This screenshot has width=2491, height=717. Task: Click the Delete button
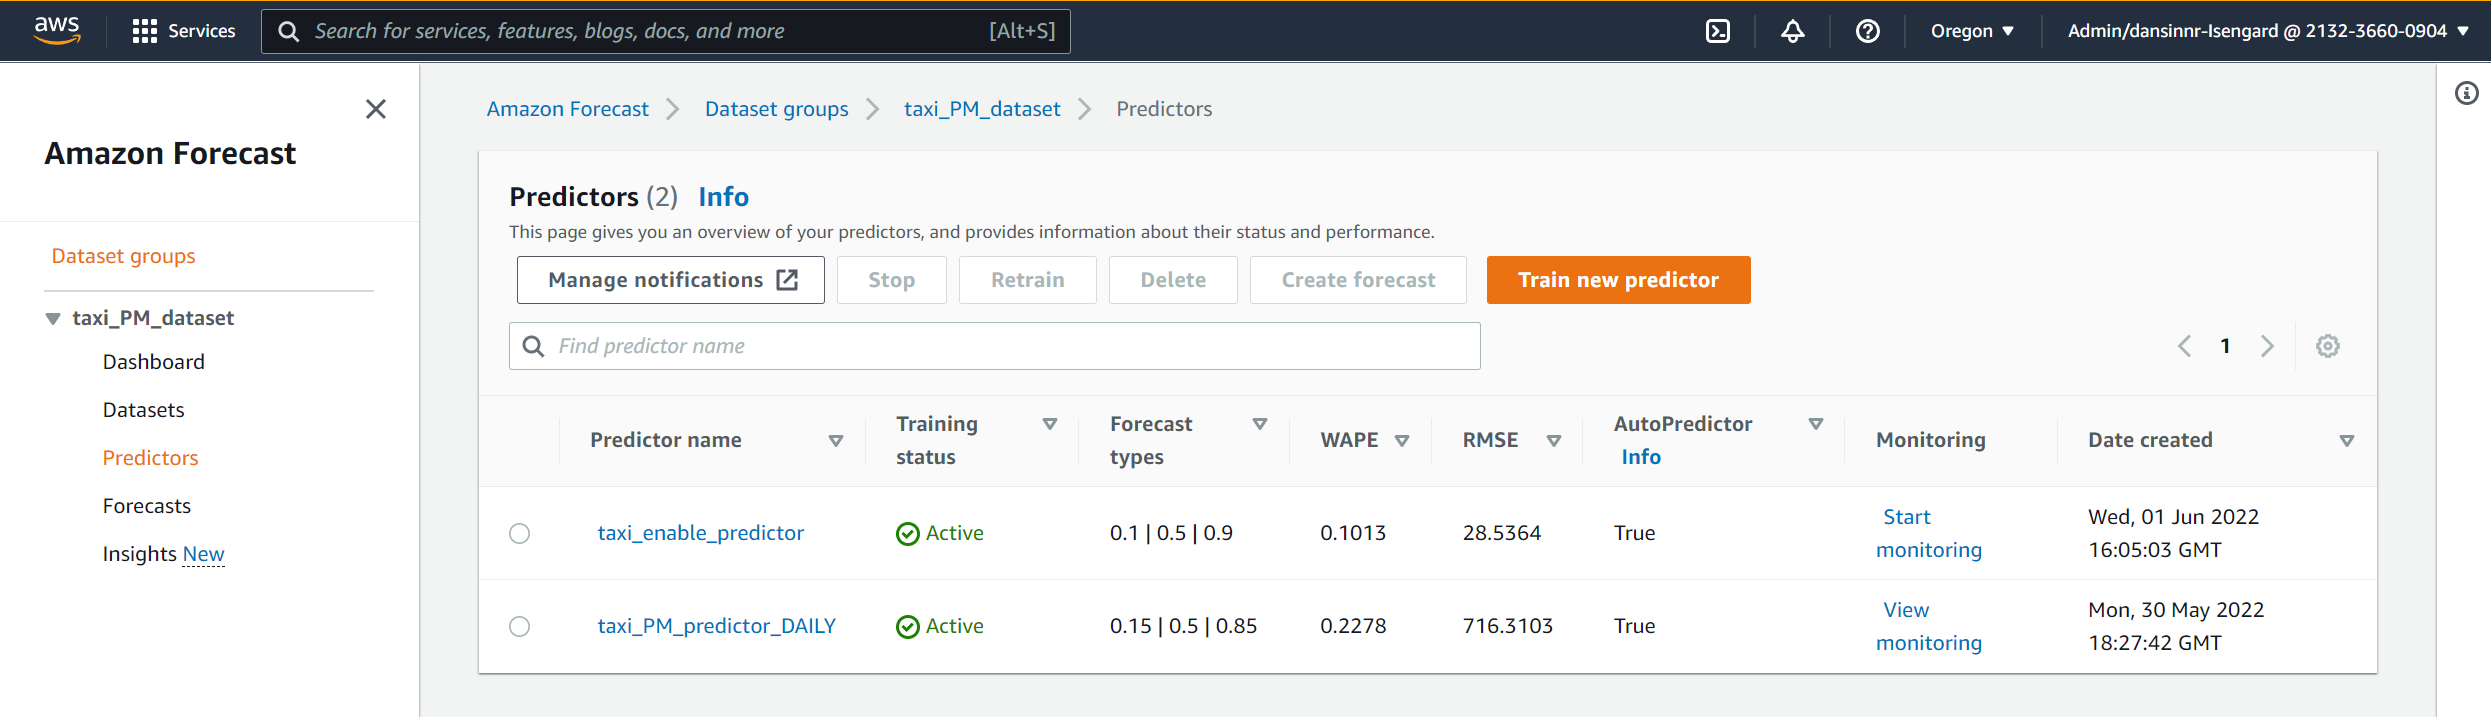click(1173, 280)
